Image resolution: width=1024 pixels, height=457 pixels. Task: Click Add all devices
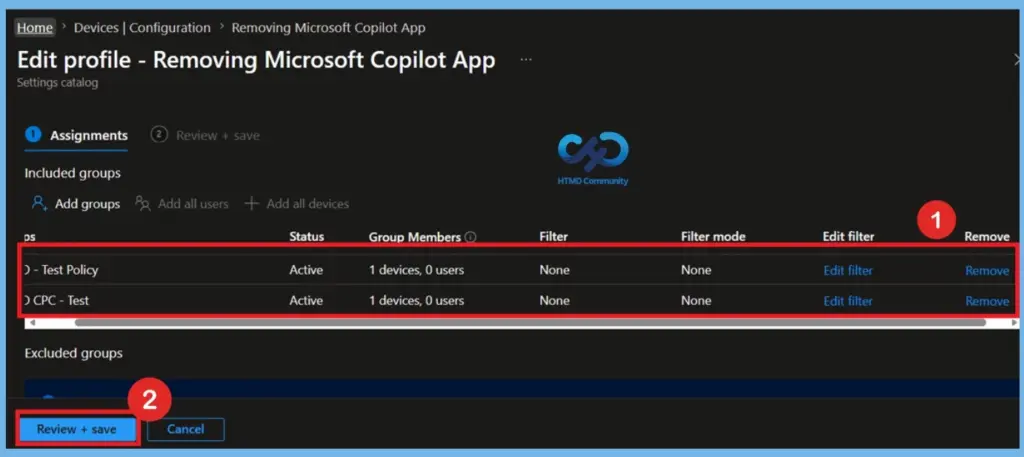point(296,204)
